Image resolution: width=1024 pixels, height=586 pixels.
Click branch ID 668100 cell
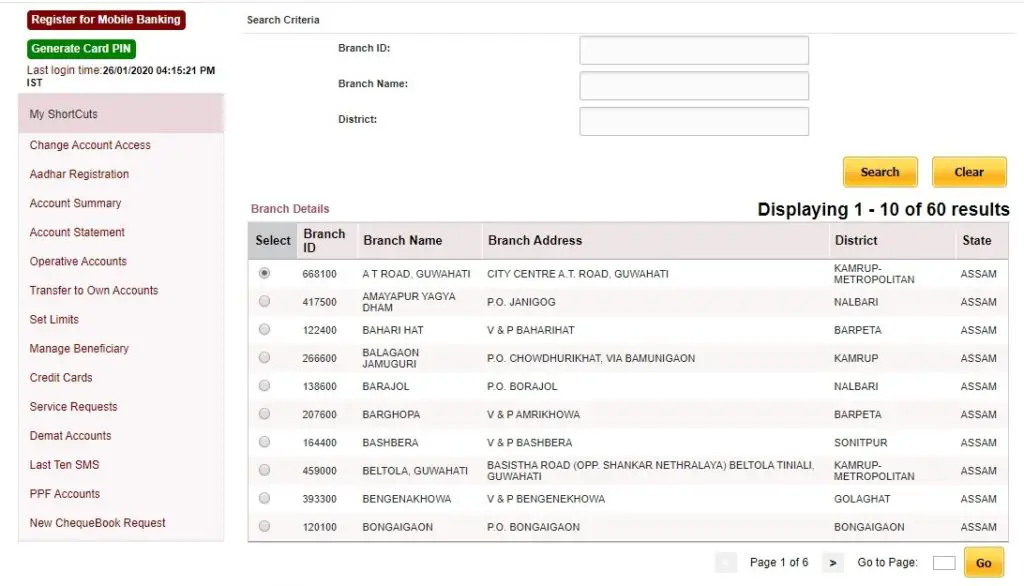point(319,274)
